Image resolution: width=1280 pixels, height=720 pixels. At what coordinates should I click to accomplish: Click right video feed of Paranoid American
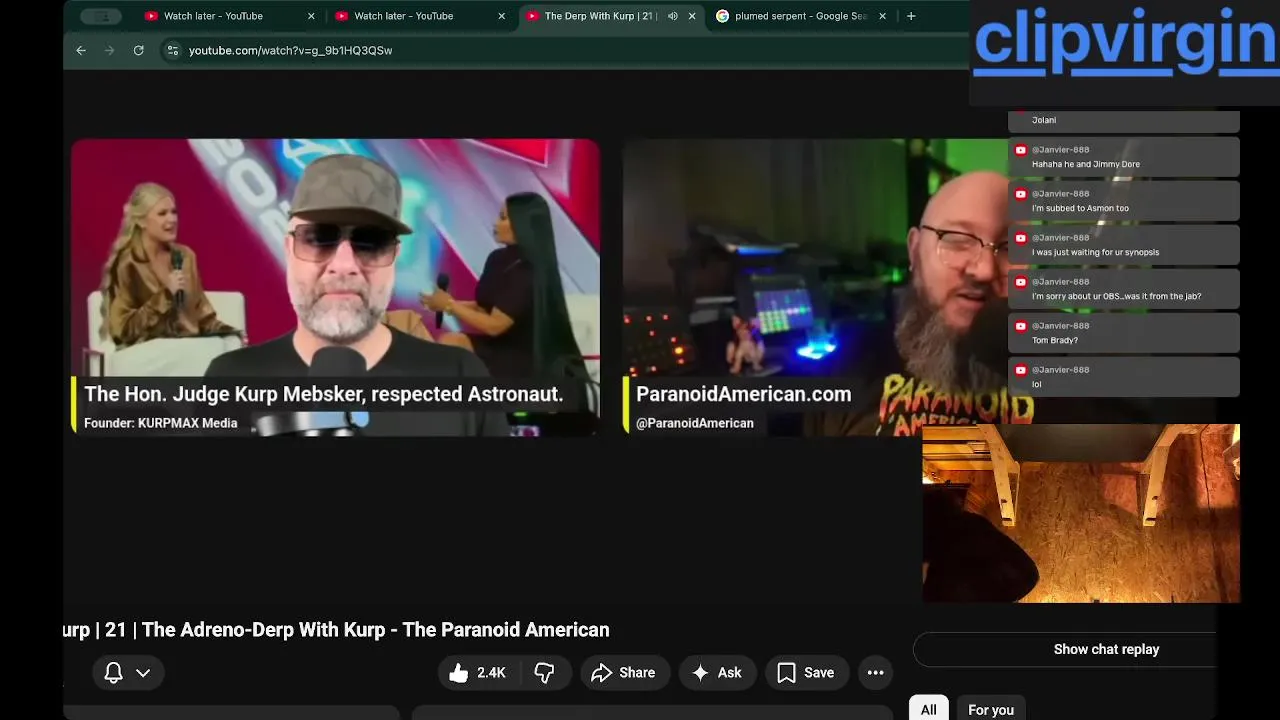tap(815, 287)
